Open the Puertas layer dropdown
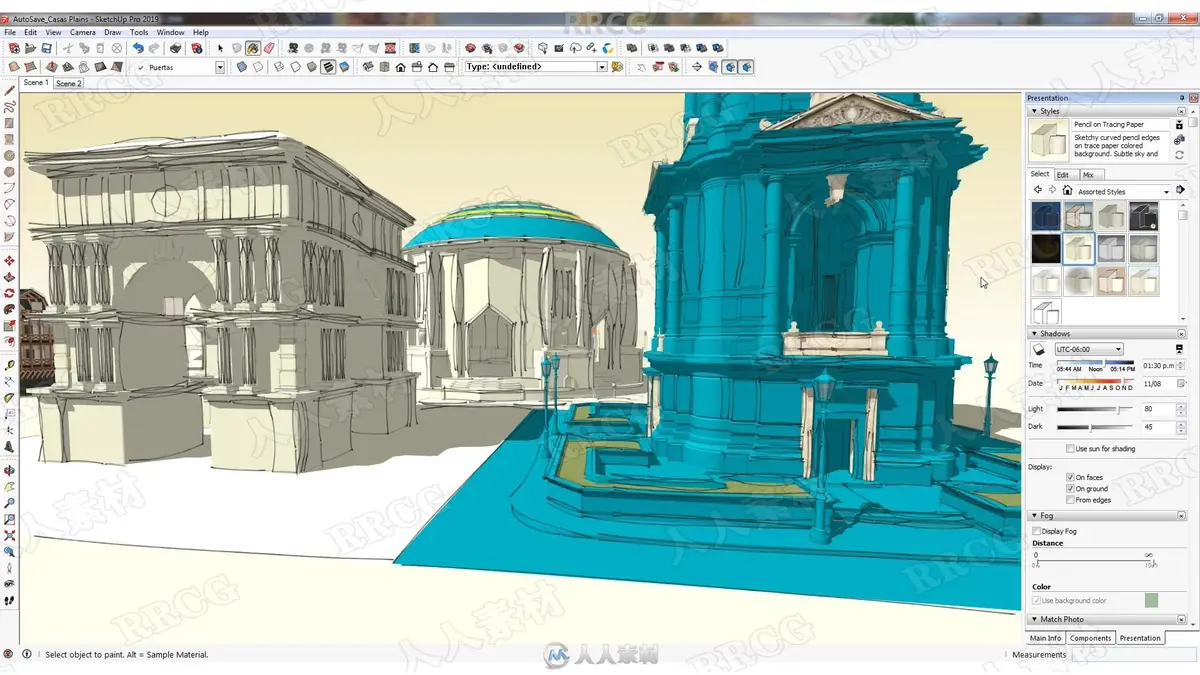Screen dimensions: 1200x675 coord(220,67)
